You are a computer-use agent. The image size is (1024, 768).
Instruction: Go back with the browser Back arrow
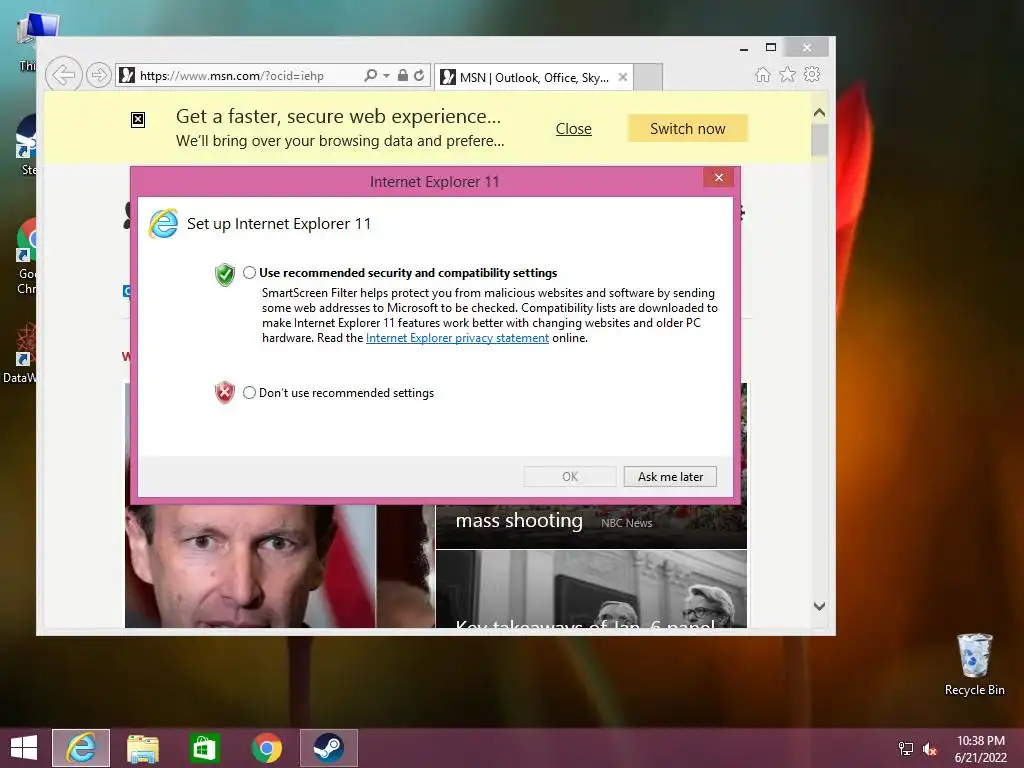pyautogui.click(x=63, y=74)
